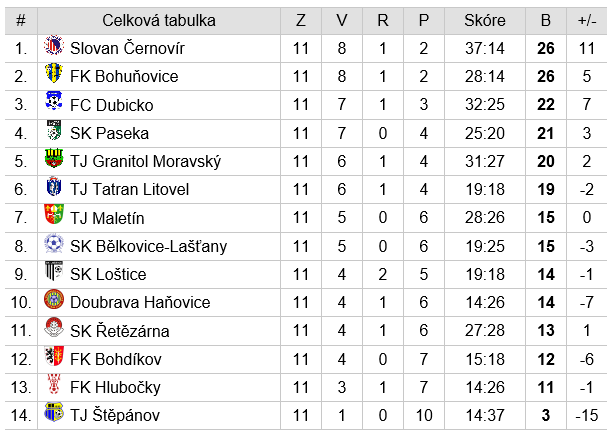Open the FK Bohdíkov team name
The image size is (614, 430).
[x=116, y=359]
